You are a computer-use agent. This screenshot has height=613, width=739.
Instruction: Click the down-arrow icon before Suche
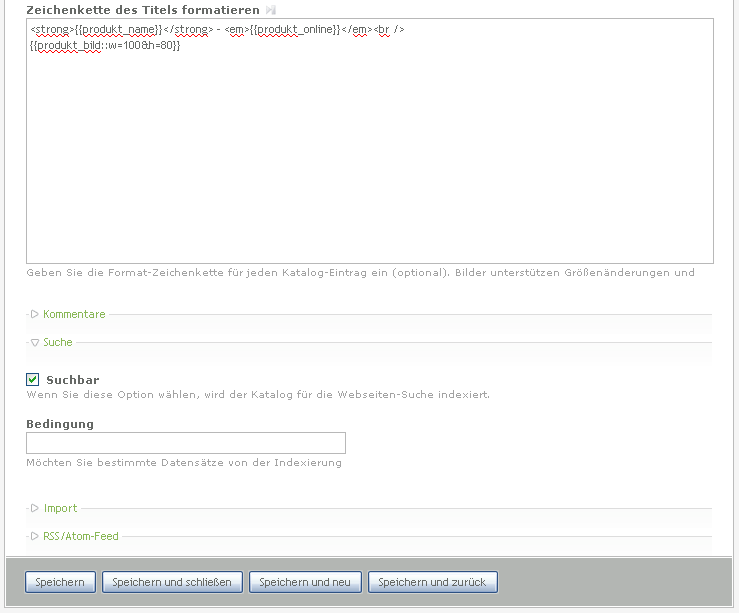pos(35,342)
